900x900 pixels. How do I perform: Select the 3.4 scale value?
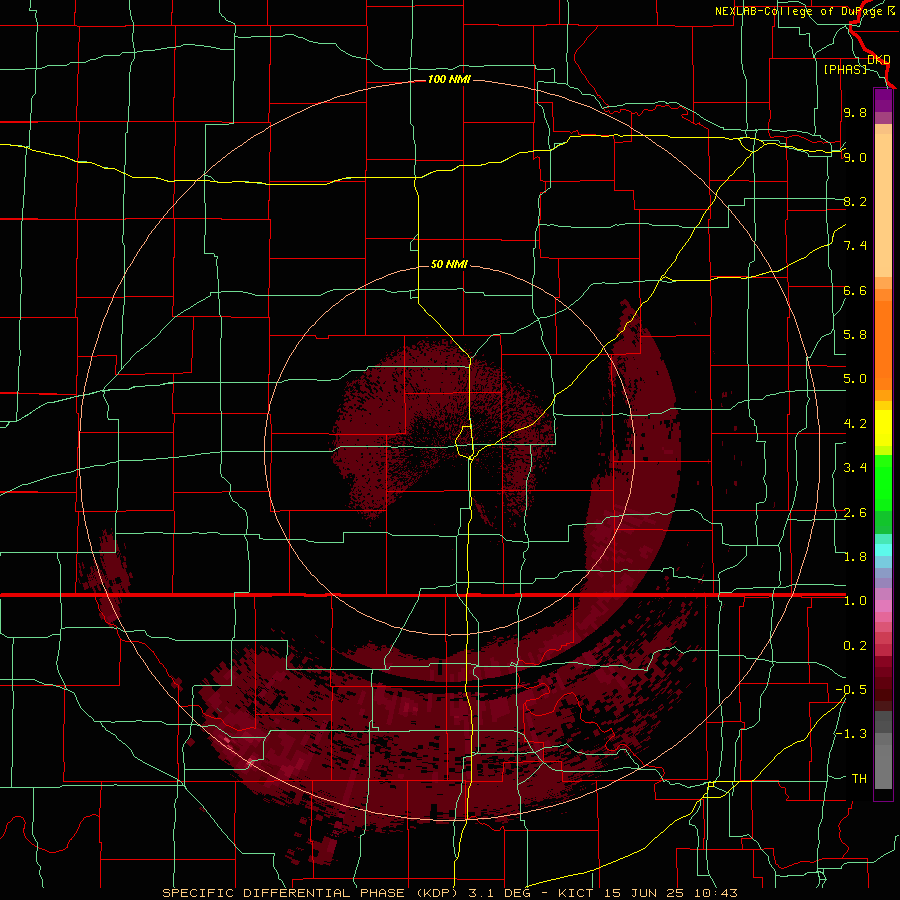point(855,468)
